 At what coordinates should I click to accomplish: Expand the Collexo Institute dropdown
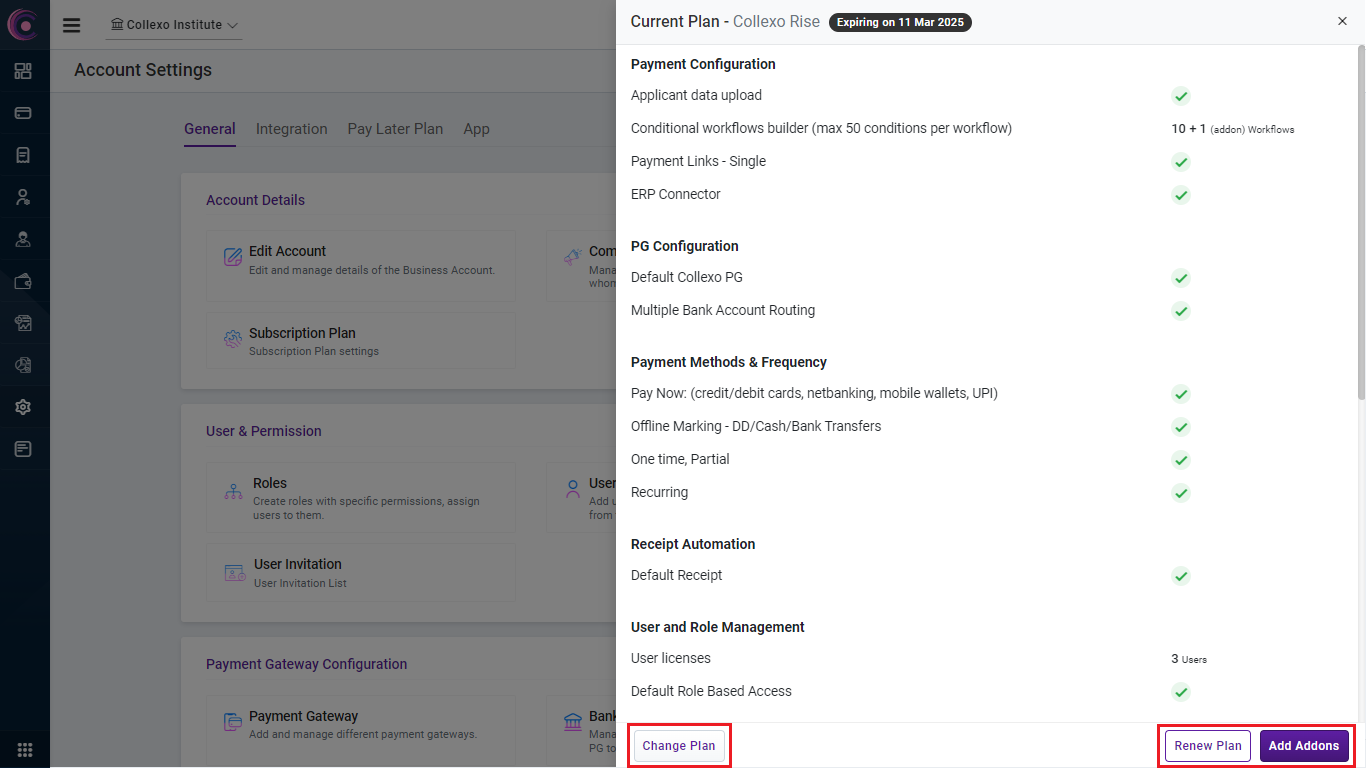174,25
